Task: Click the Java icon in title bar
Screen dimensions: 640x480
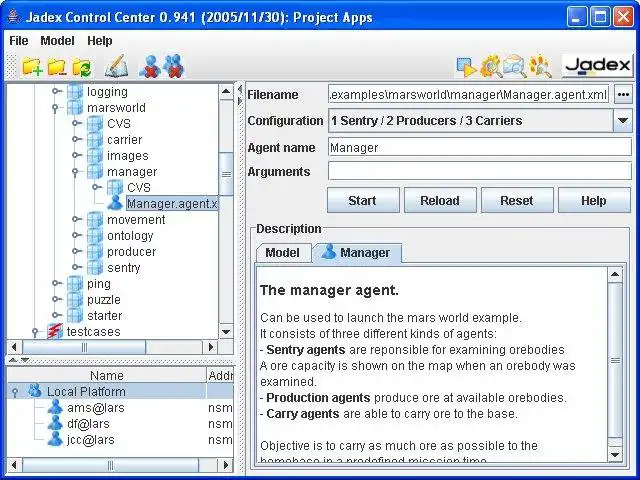Action: (x=14, y=17)
